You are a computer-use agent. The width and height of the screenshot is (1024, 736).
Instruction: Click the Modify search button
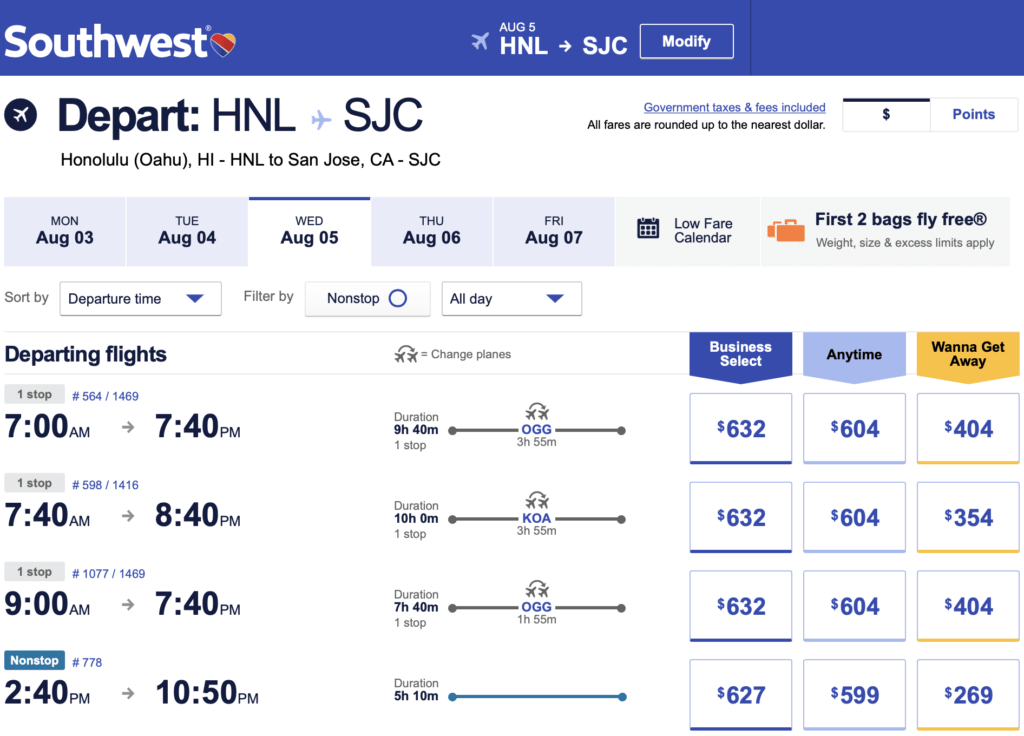pyautogui.click(x=686, y=41)
